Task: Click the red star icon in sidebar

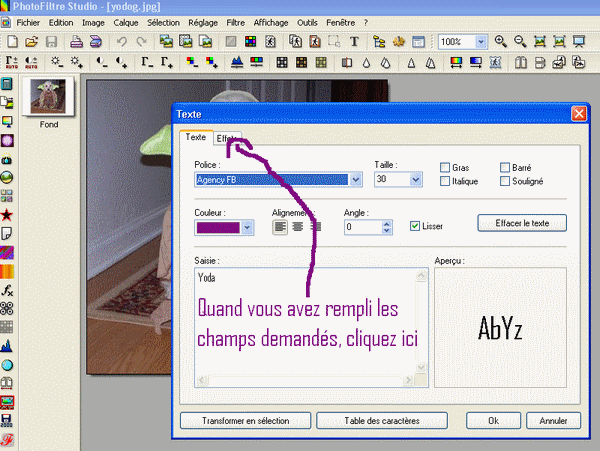Action: point(7,215)
